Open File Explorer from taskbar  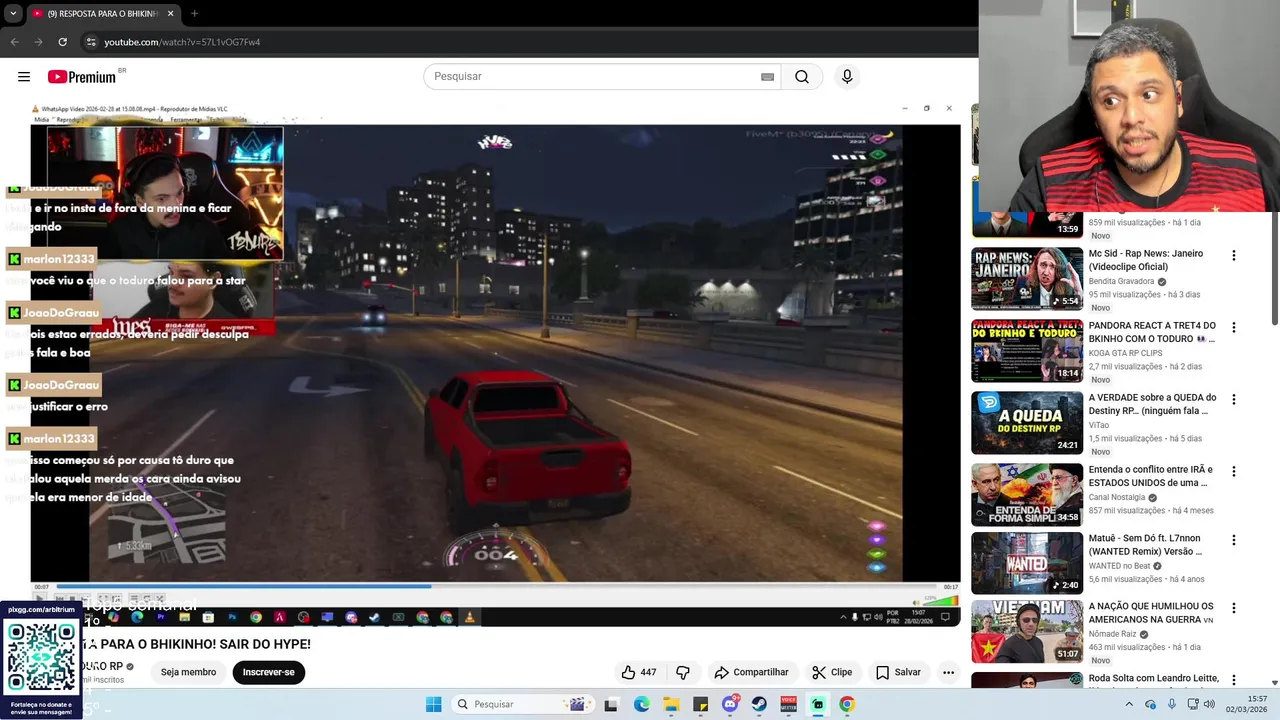671,704
